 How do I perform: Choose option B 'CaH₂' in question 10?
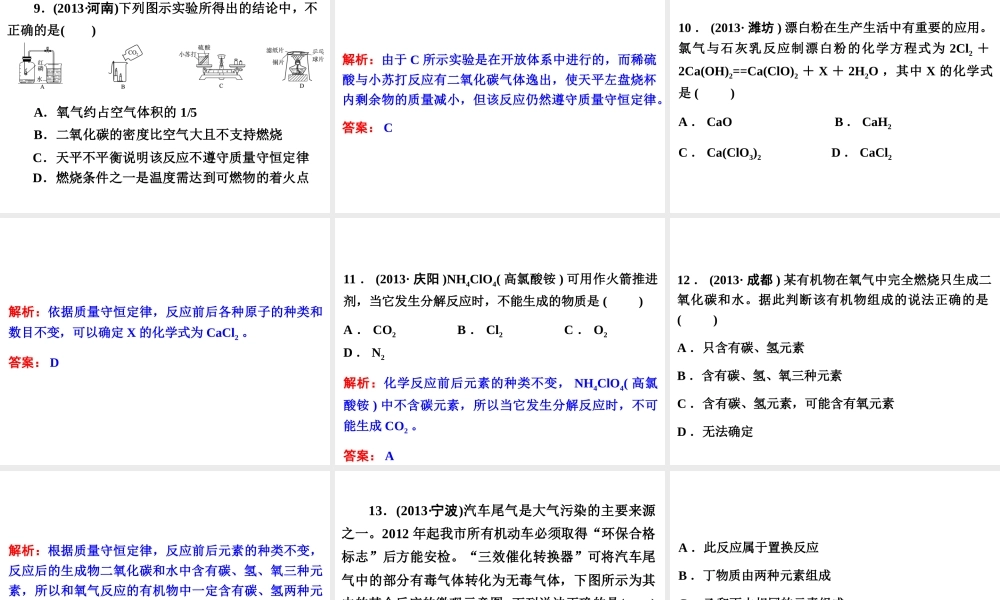pos(863,122)
